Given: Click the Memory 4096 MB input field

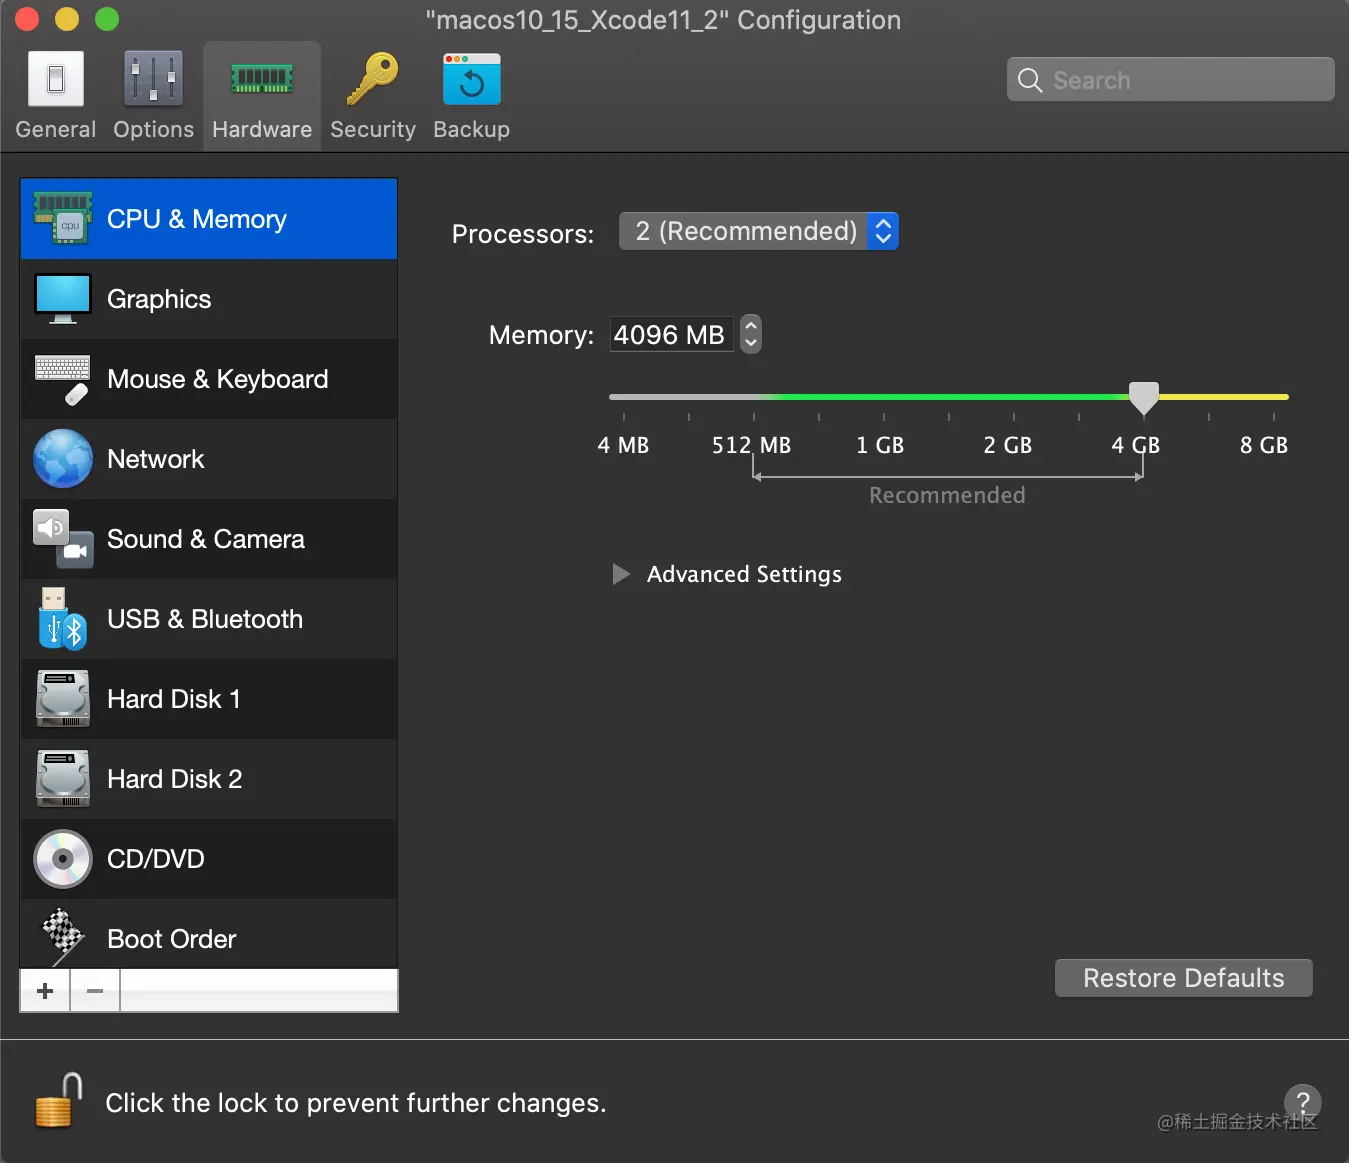Looking at the screenshot, I should [671, 334].
